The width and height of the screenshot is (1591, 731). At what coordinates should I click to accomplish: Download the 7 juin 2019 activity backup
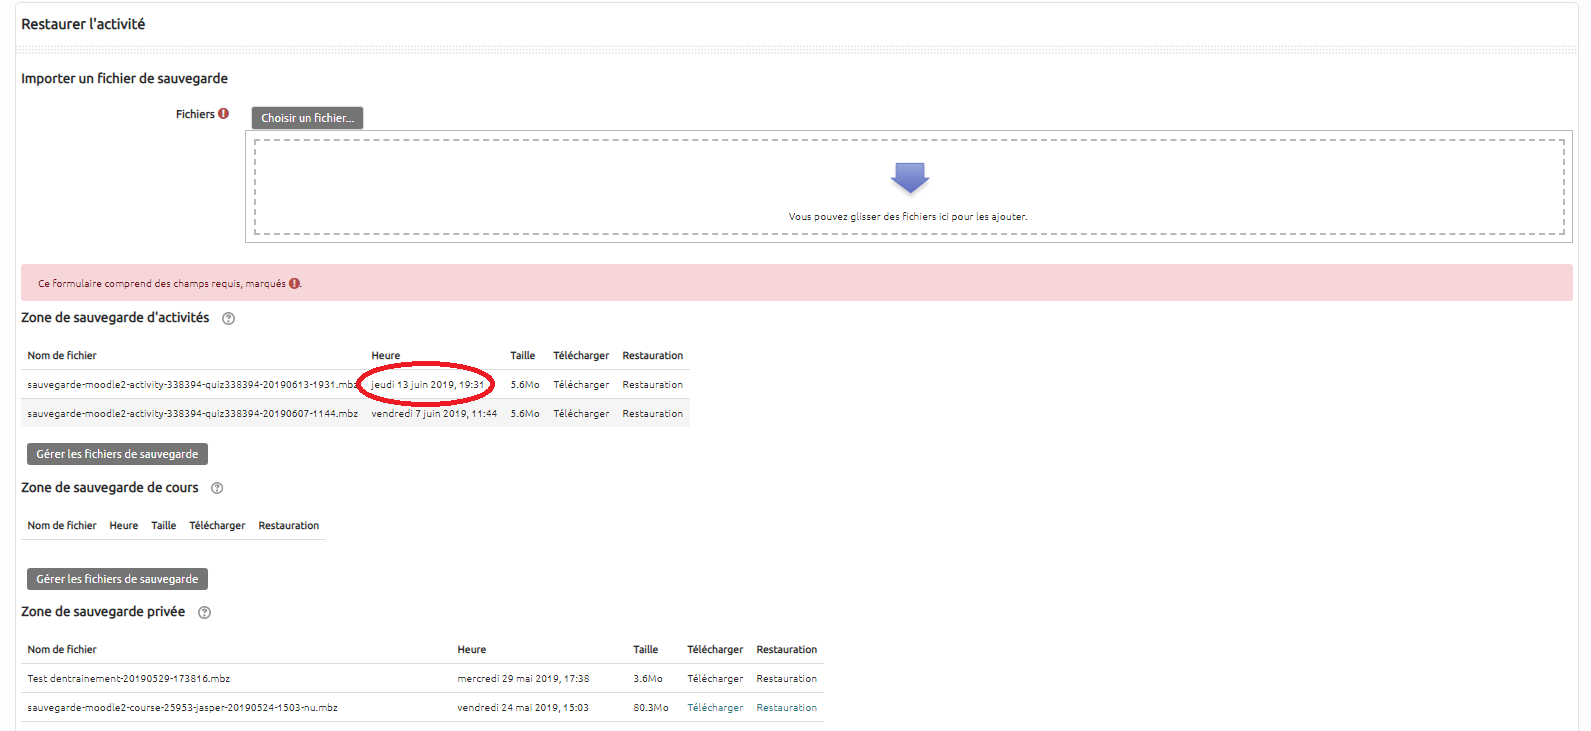click(x=580, y=414)
